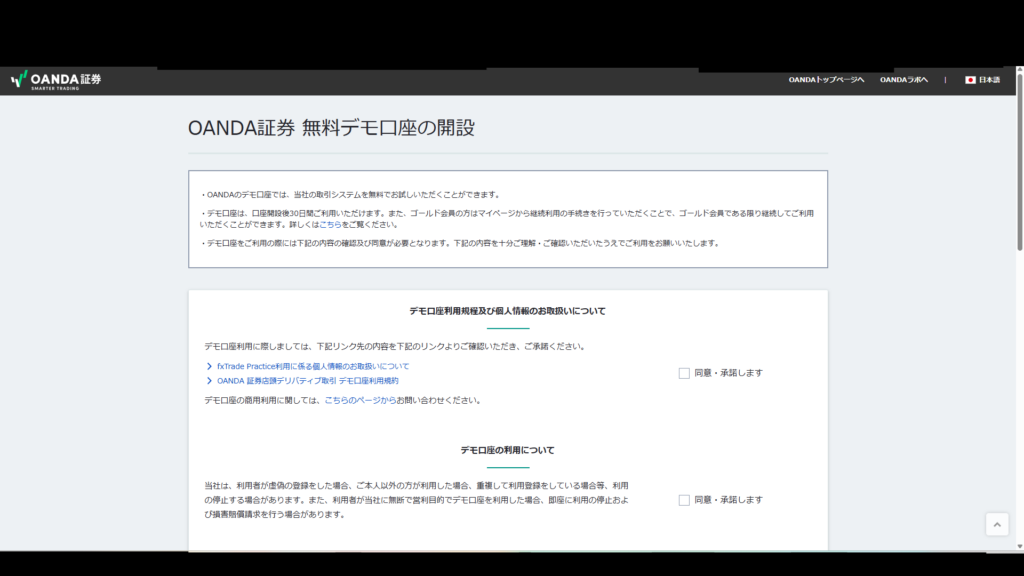
Task: Click chevron beside デモ口座利用規約 link
Action: [209, 381]
